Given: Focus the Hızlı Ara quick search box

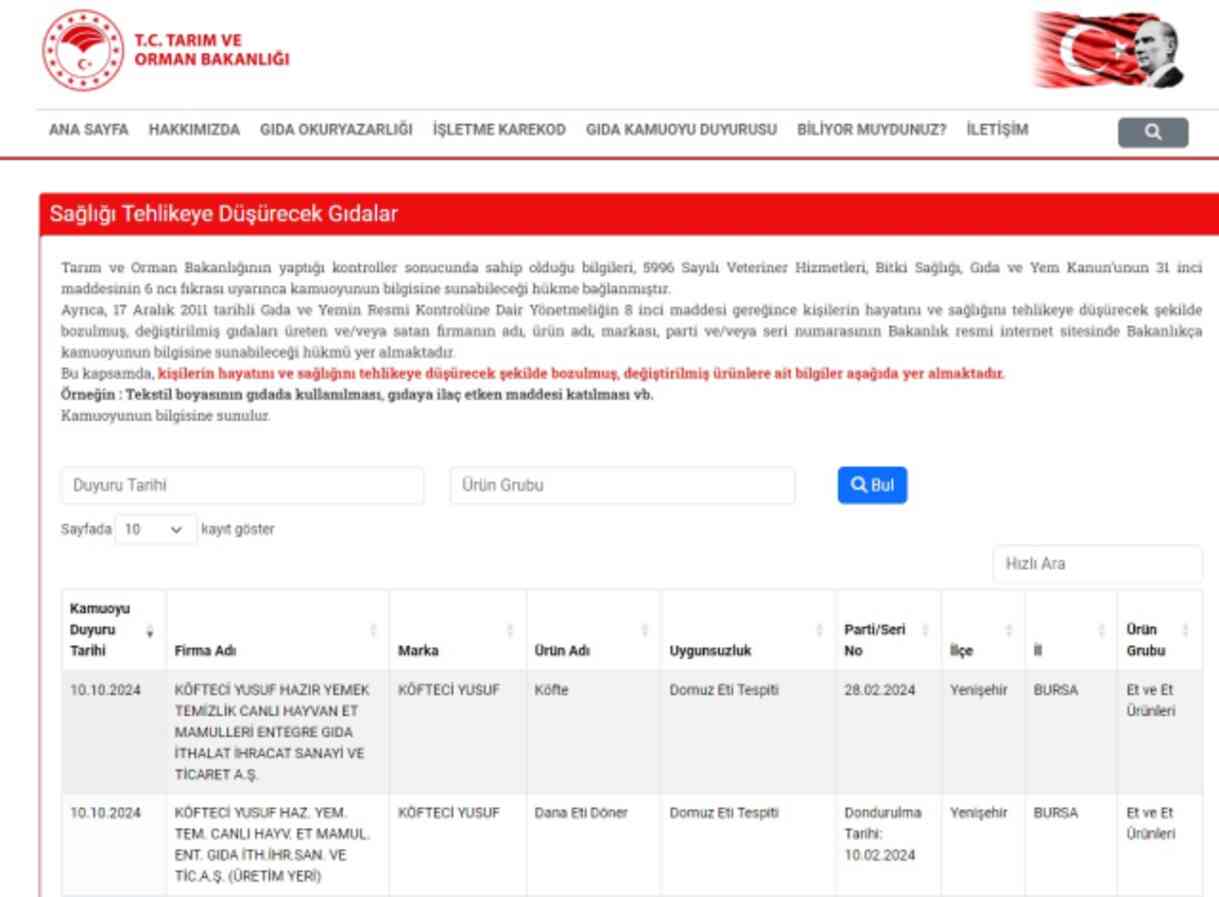Looking at the screenshot, I should pyautogui.click(x=1097, y=564).
